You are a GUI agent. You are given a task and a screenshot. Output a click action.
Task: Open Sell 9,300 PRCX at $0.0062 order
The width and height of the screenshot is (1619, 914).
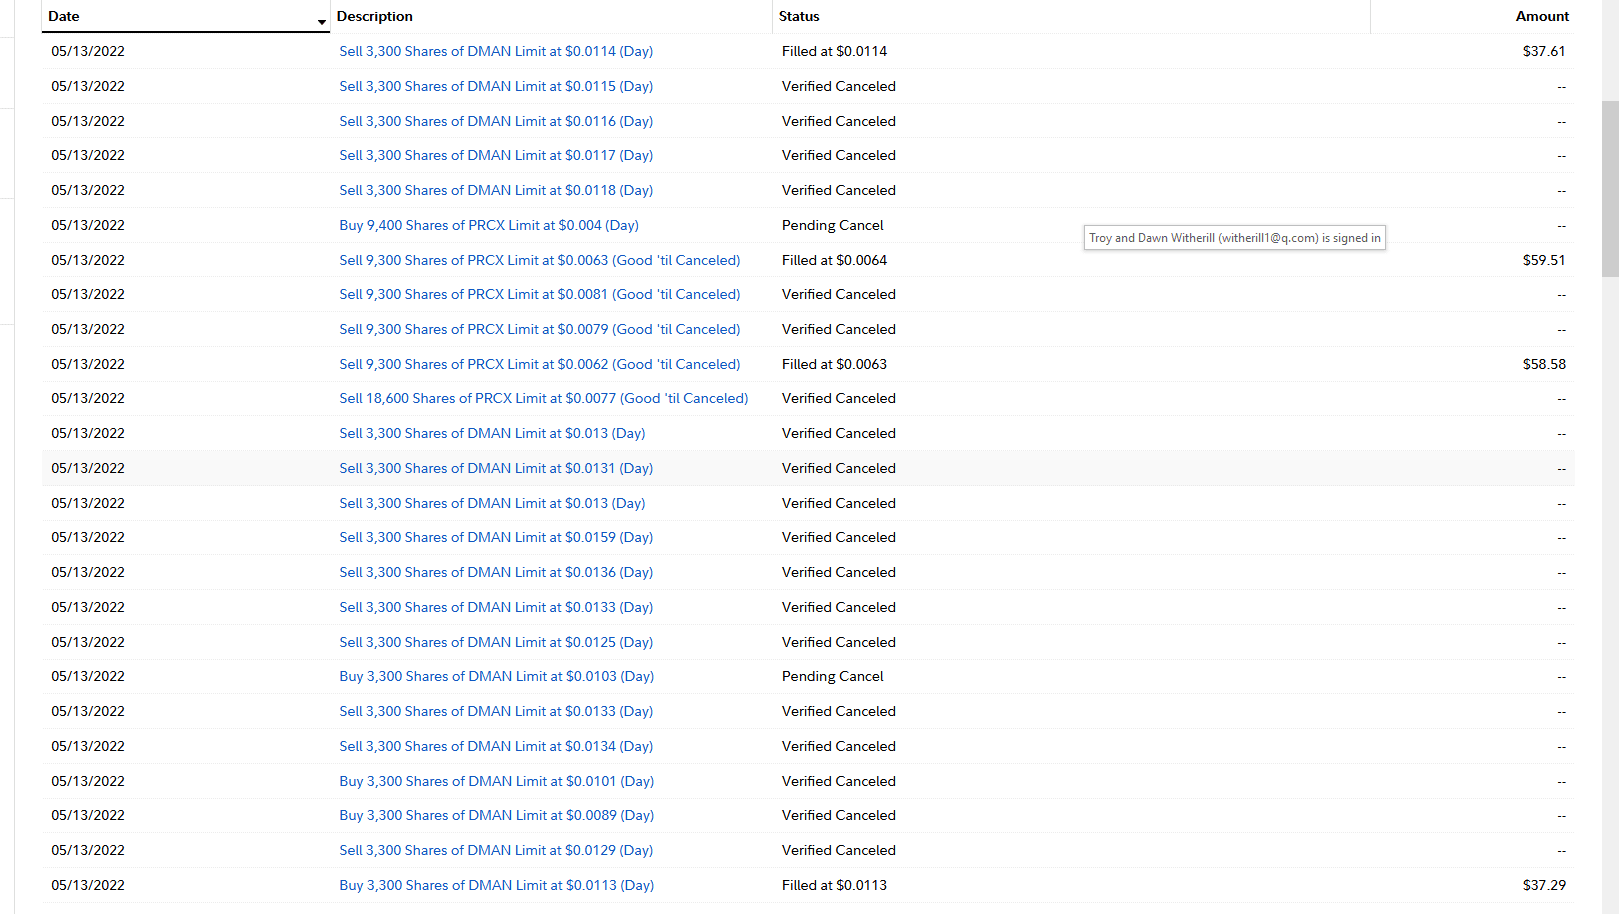[x=539, y=364]
